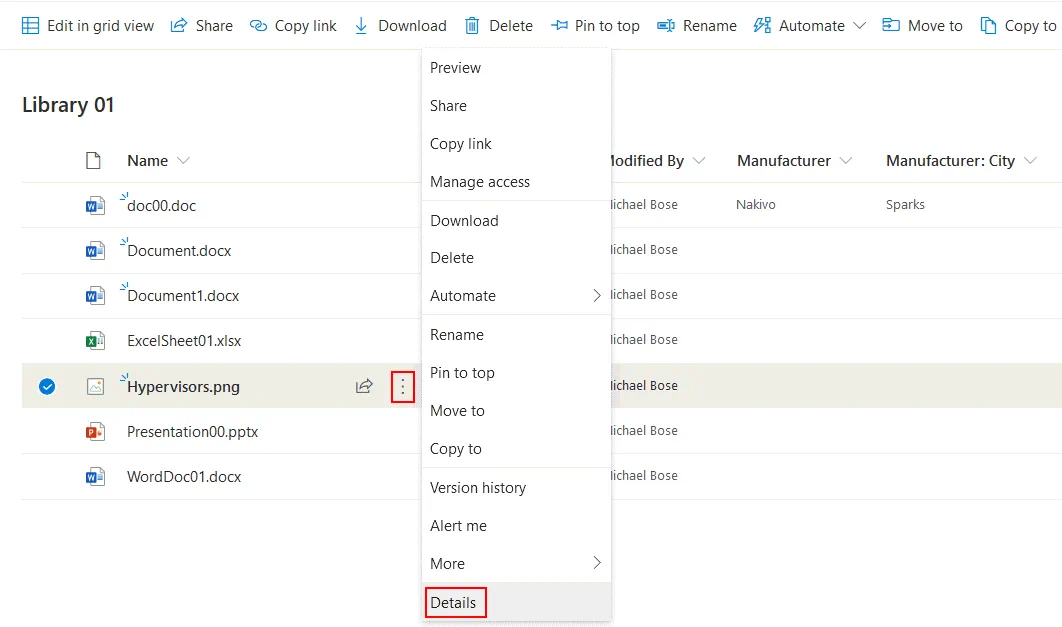
Task: Choose Version history from context menu
Action: point(477,488)
